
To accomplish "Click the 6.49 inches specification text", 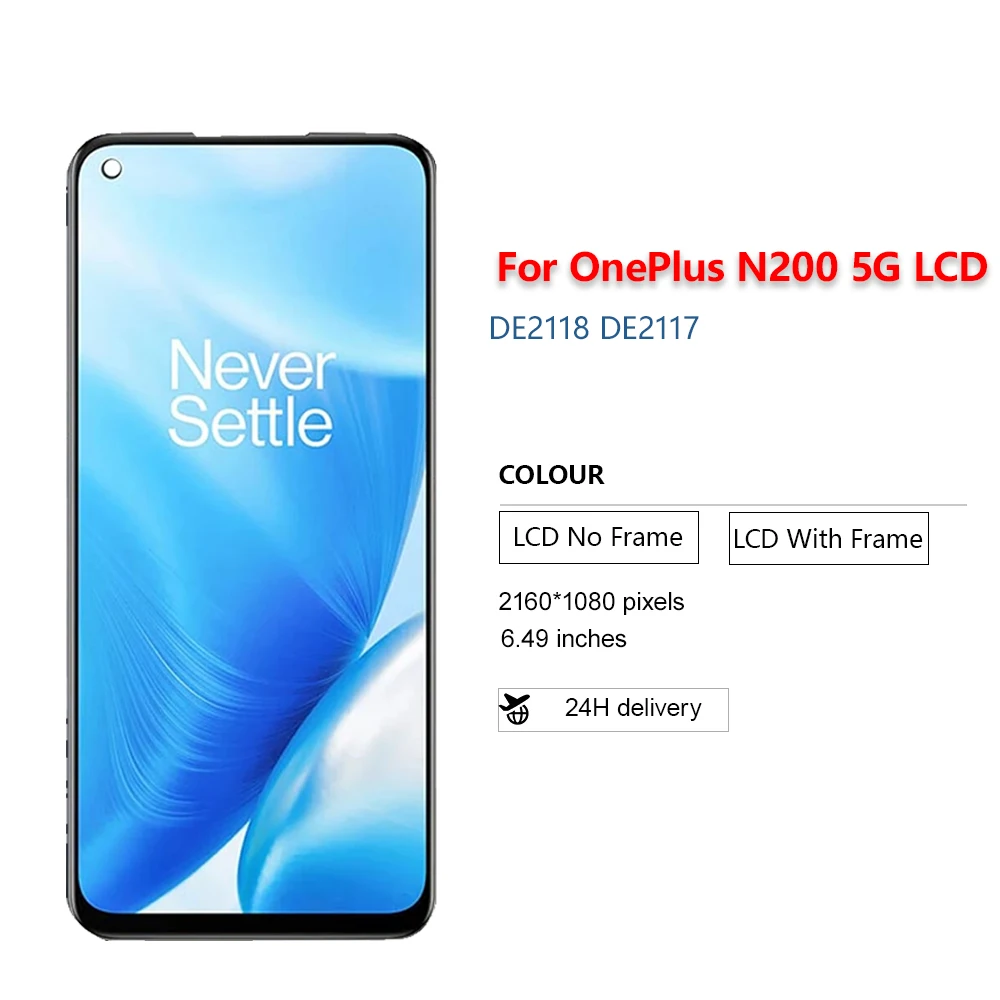I will [563, 638].
